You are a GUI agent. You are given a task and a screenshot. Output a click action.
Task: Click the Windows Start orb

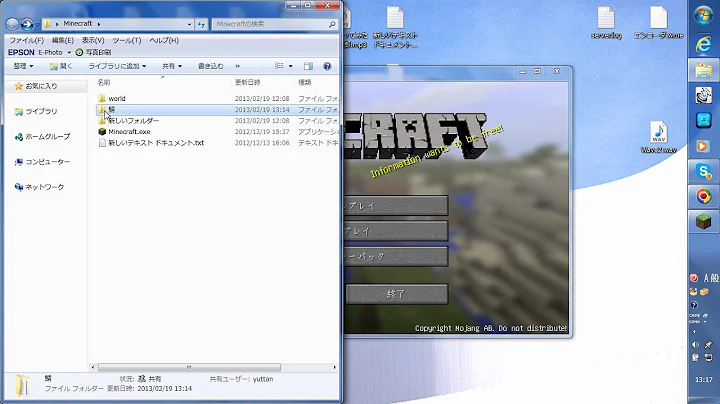703,15
